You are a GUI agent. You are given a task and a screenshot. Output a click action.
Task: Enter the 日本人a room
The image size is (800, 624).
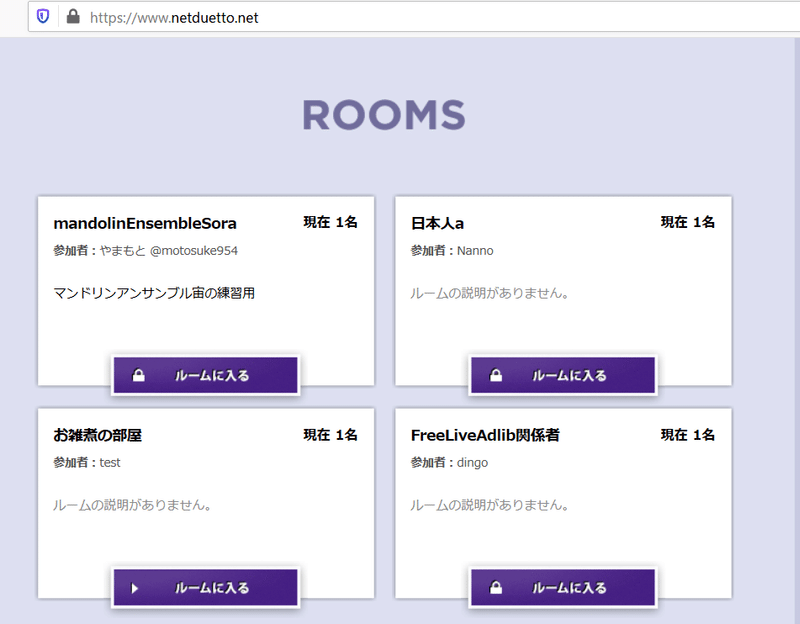[563, 376]
